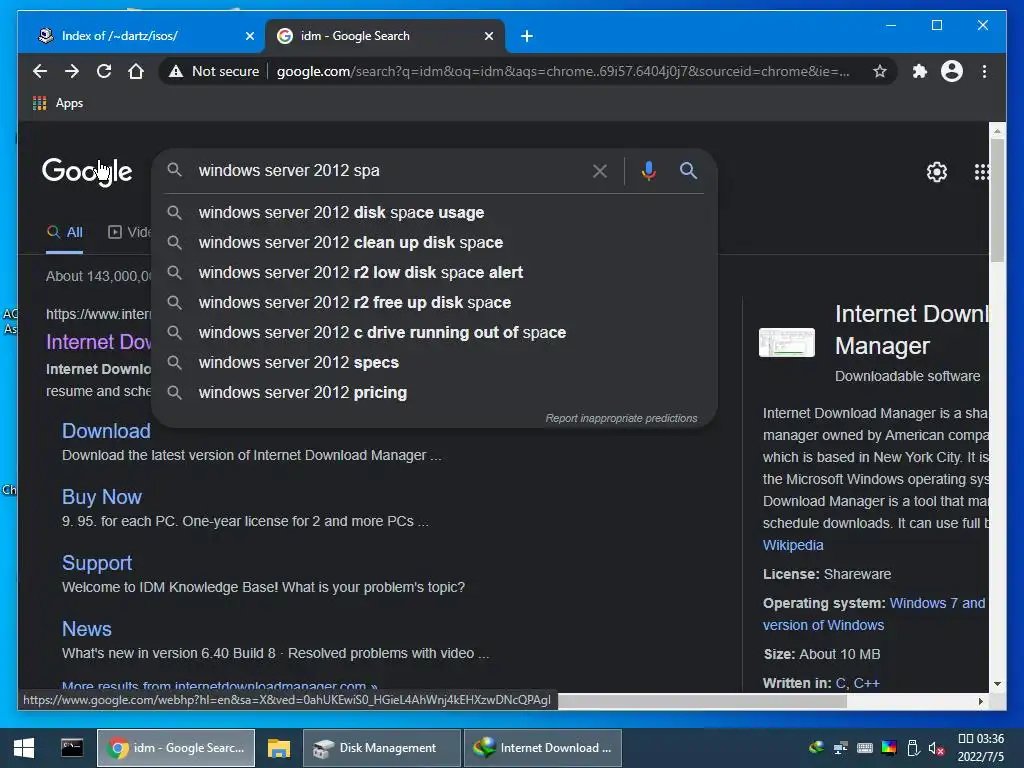Choose suggestion 'clean up disk space'
Image resolution: width=1024 pixels, height=768 pixels.
[434, 243]
